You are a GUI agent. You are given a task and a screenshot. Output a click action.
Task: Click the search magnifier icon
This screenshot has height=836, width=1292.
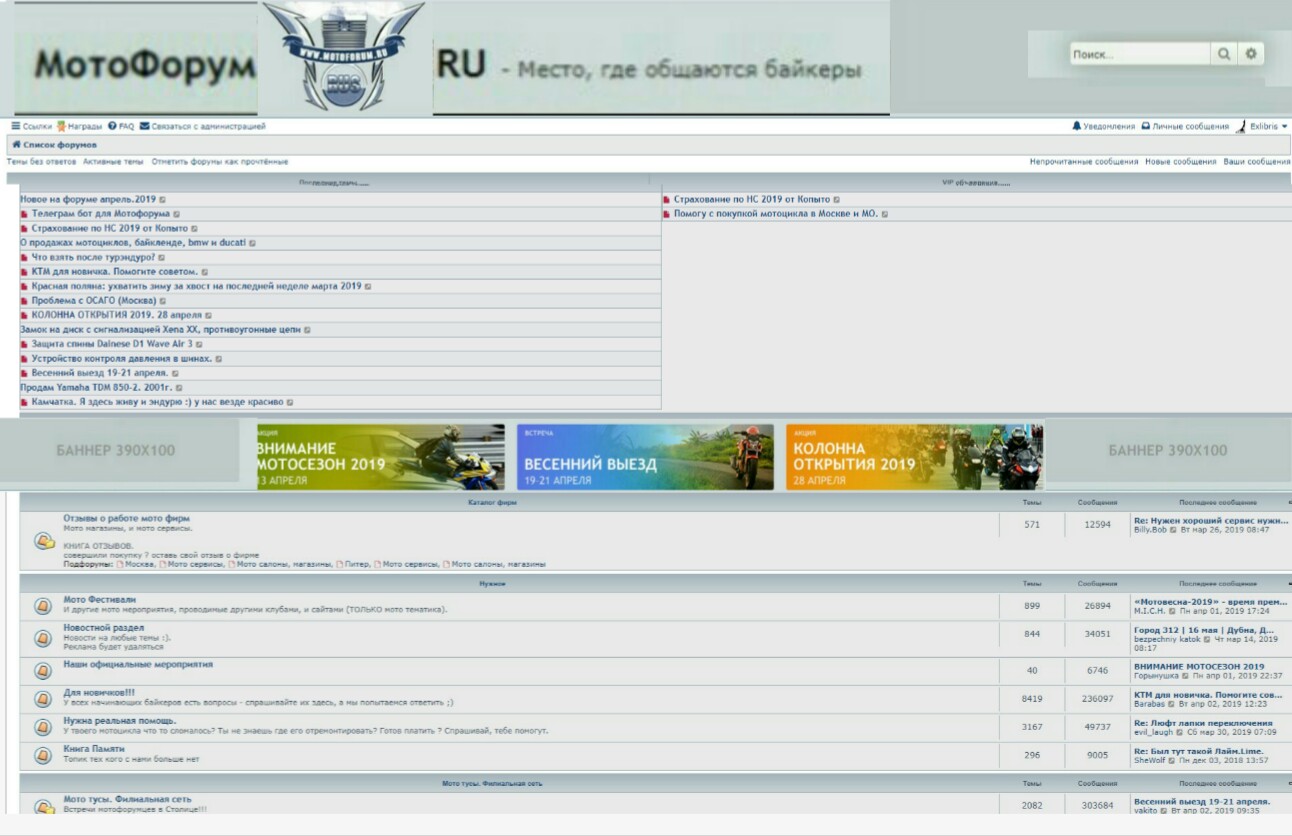point(1224,55)
